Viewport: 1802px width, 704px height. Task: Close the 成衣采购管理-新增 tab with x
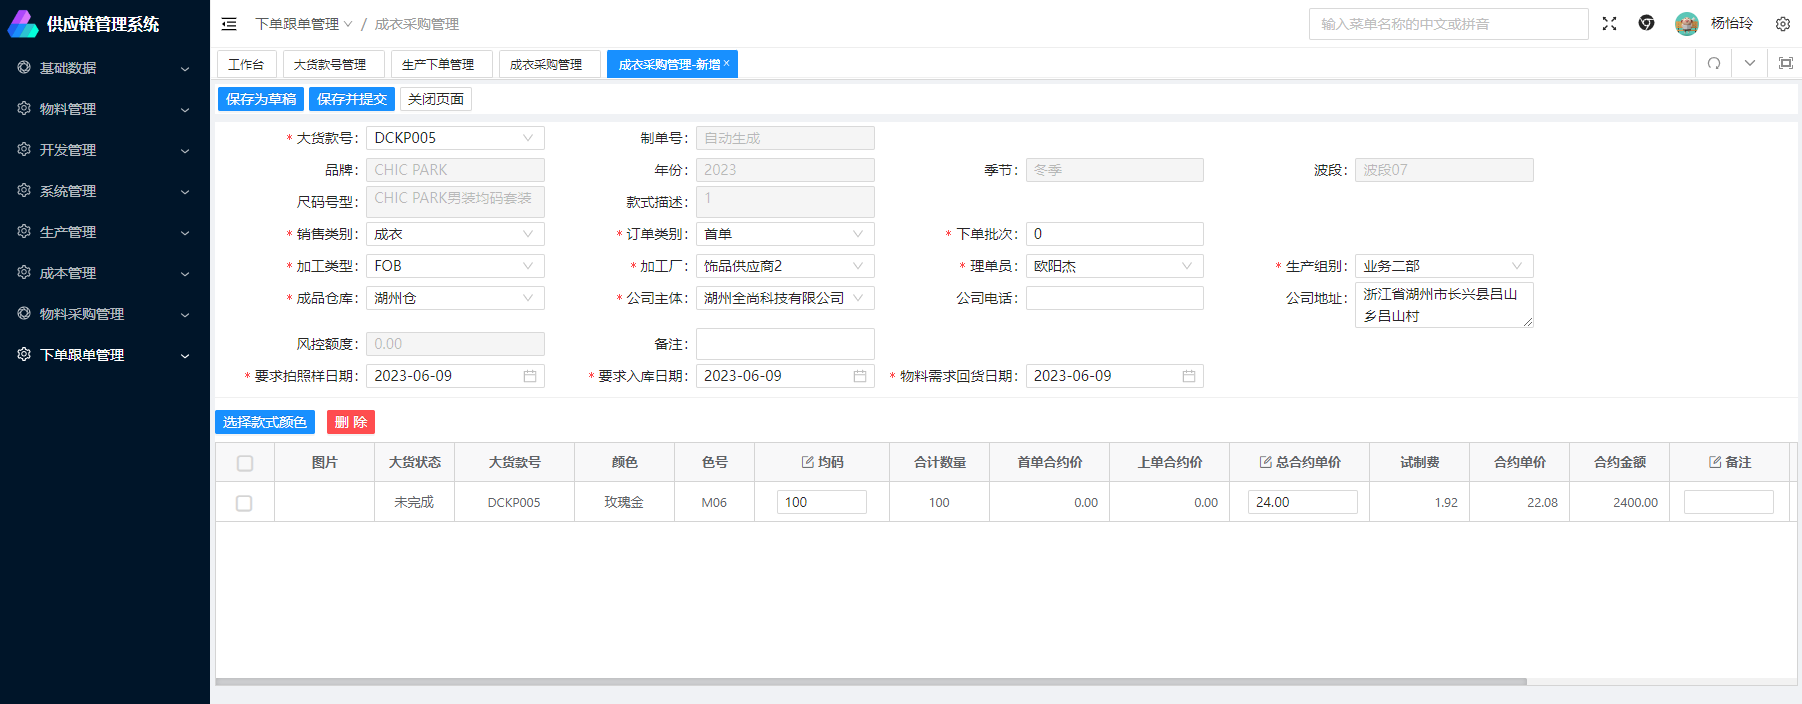[x=727, y=63]
